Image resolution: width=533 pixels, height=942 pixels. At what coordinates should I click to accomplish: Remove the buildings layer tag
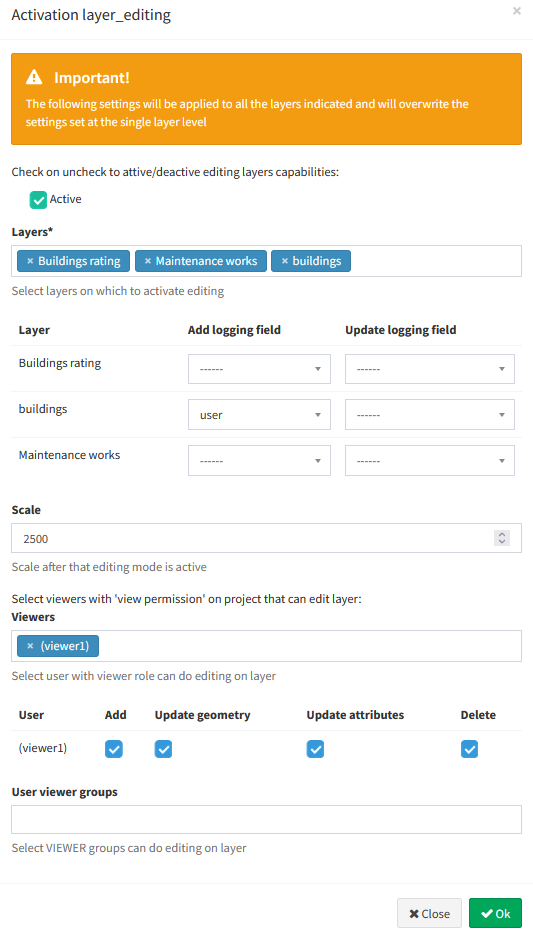[x=285, y=261]
